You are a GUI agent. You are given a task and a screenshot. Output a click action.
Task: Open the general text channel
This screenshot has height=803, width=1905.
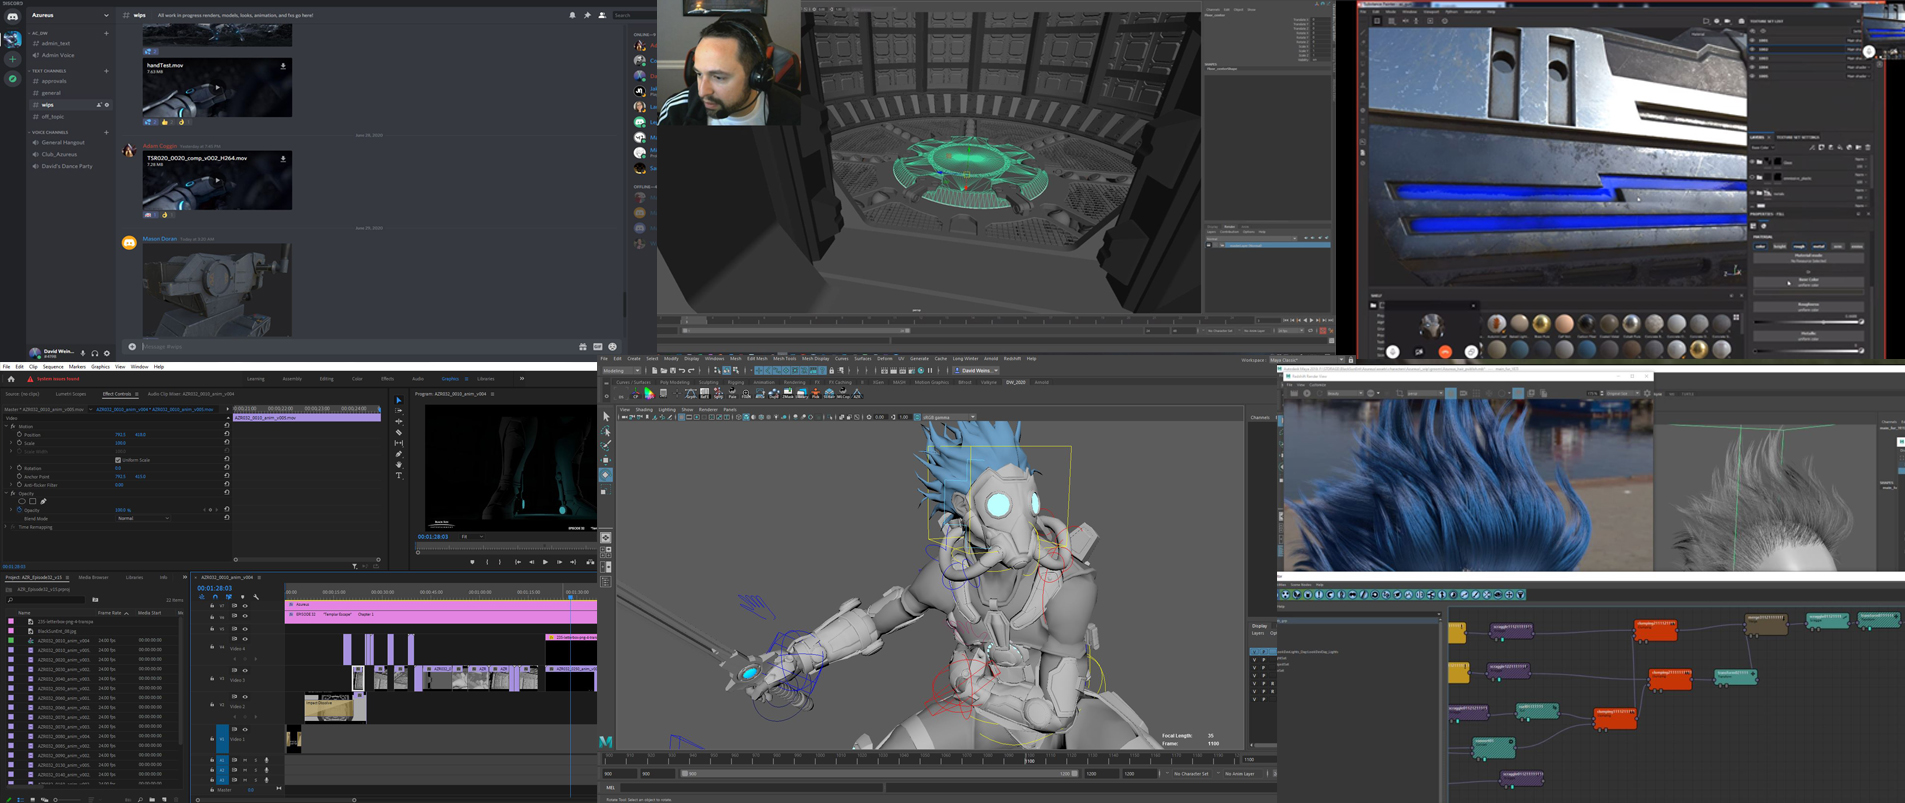pos(51,93)
